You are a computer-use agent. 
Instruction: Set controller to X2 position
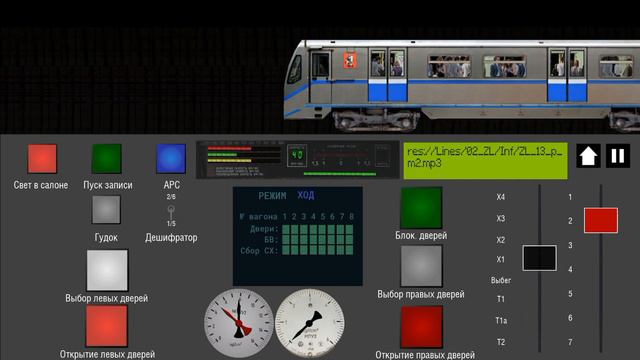click(x=501, y=240)
